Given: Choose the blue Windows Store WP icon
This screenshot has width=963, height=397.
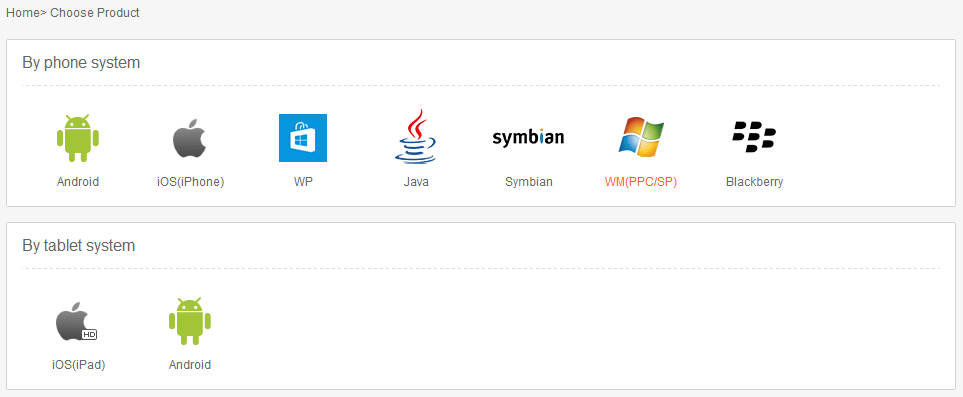Looking at the screenshot, I should [303, 138].
